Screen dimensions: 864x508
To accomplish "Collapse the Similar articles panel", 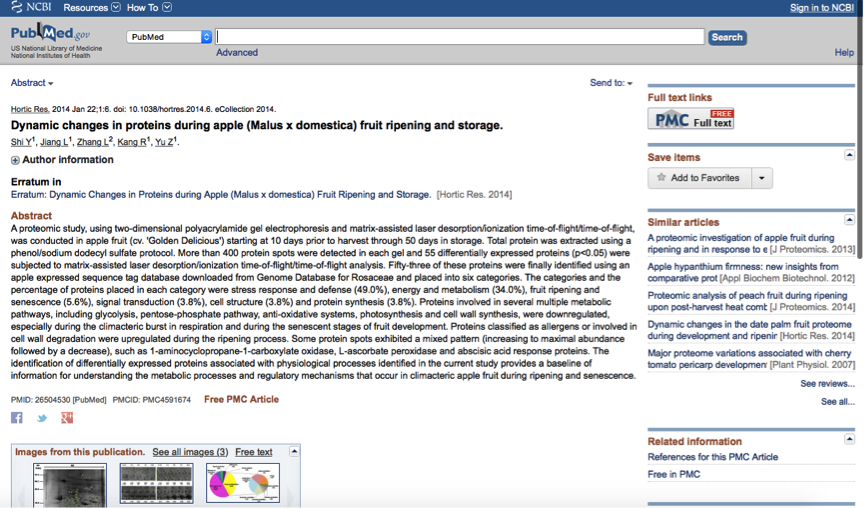I will (849, 220).
